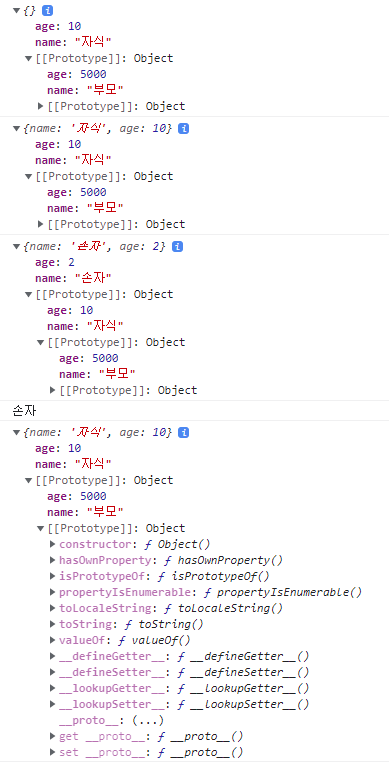Click the plain logged 손자 text line

(x=24, y=411)
